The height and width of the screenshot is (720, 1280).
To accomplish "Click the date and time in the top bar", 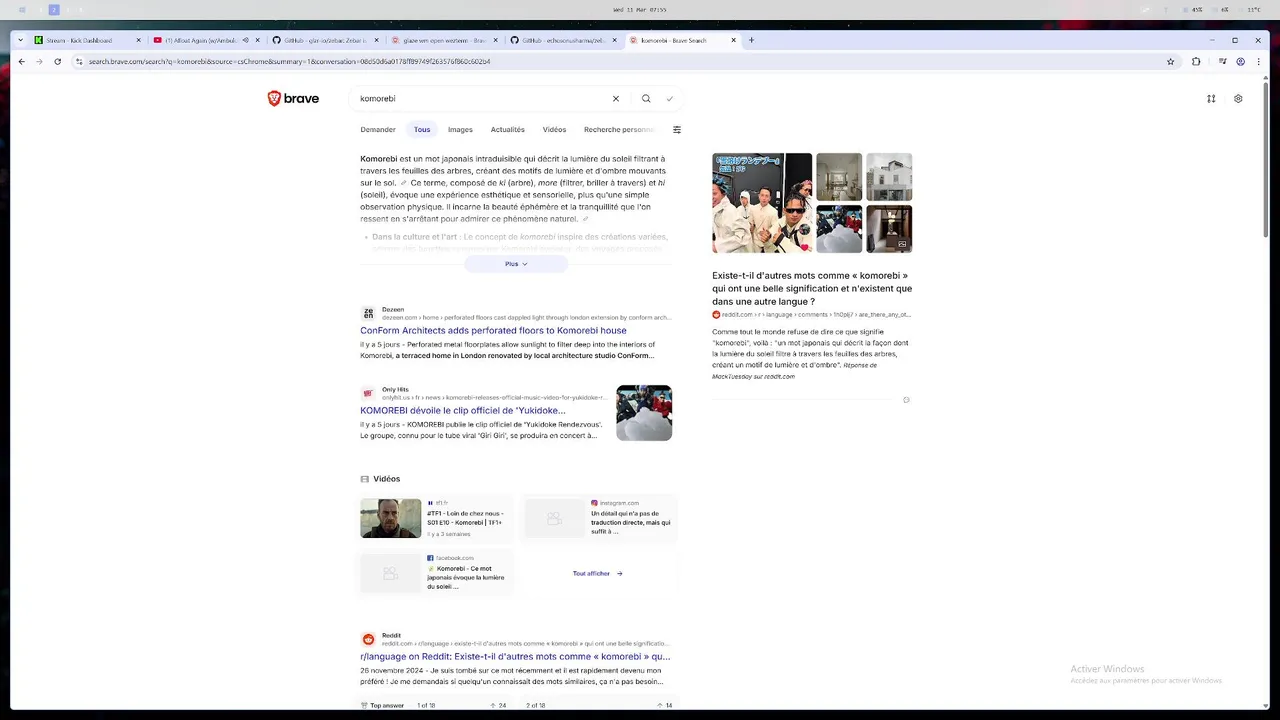I will tap(640, 10).
